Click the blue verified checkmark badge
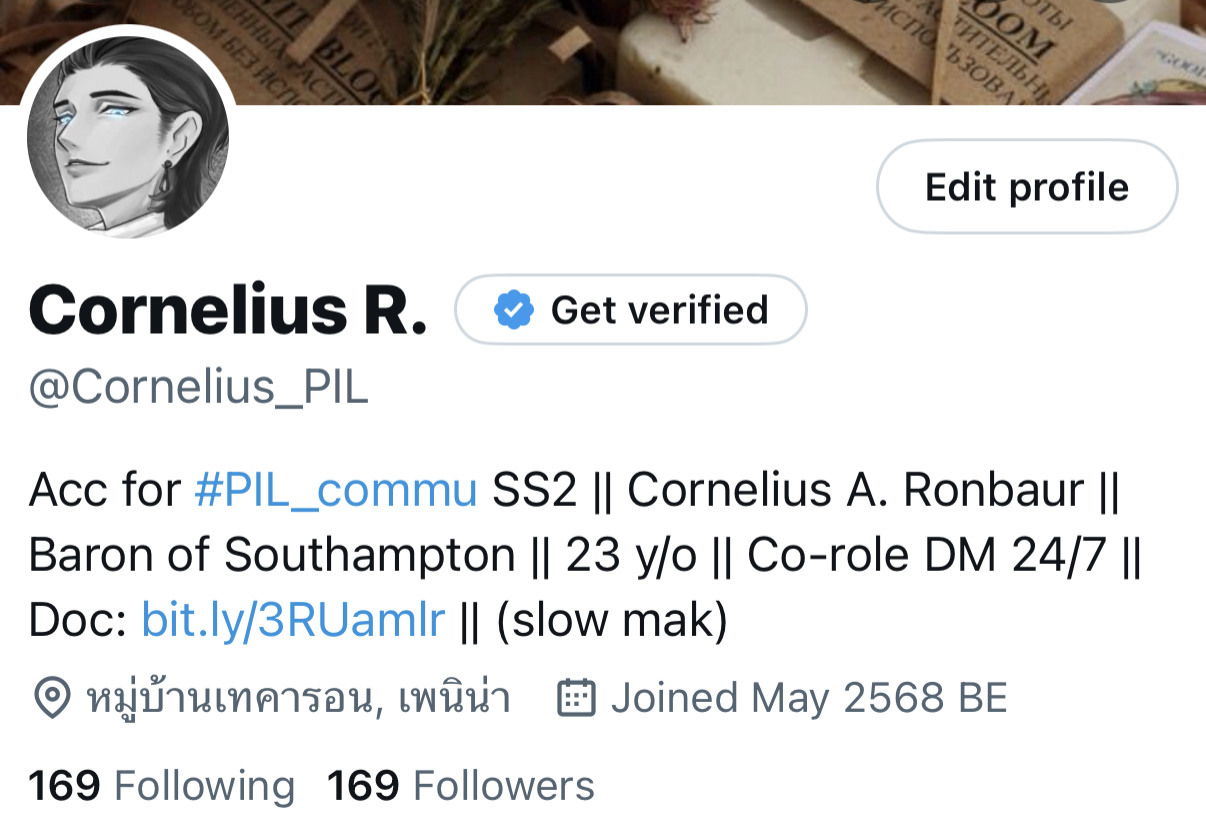This screenshot has height=820, width=1206. 514,310
